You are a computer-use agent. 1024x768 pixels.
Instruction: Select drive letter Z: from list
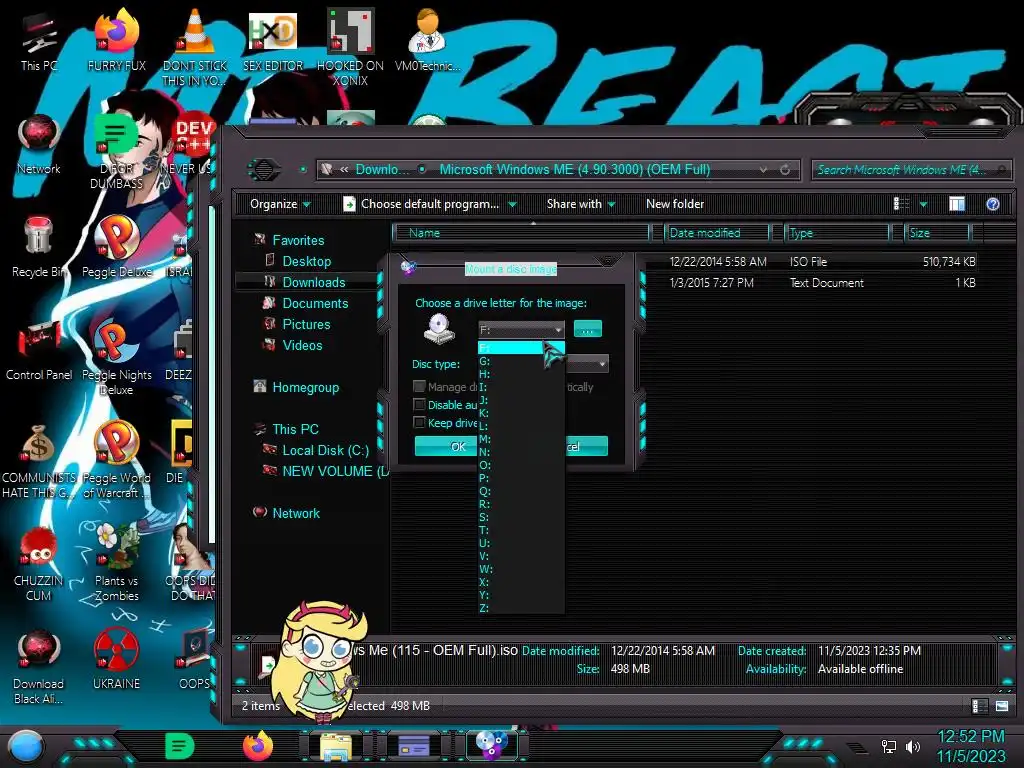(521, 608)
